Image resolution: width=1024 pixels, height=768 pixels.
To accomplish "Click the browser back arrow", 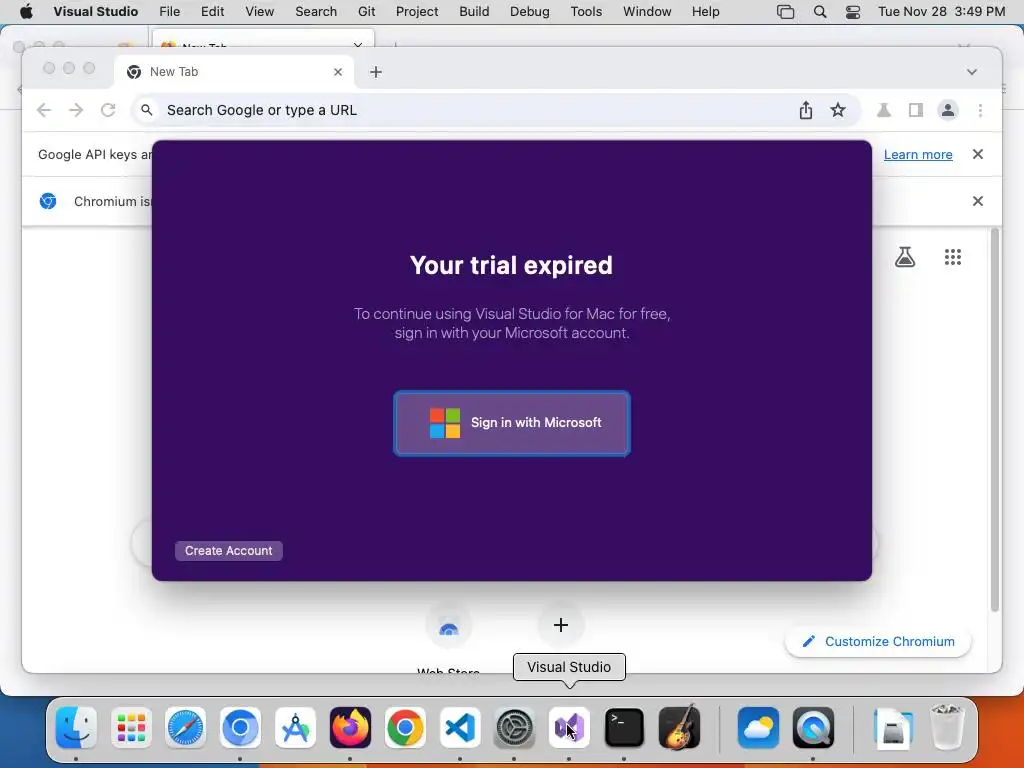I will pos(44,110).
